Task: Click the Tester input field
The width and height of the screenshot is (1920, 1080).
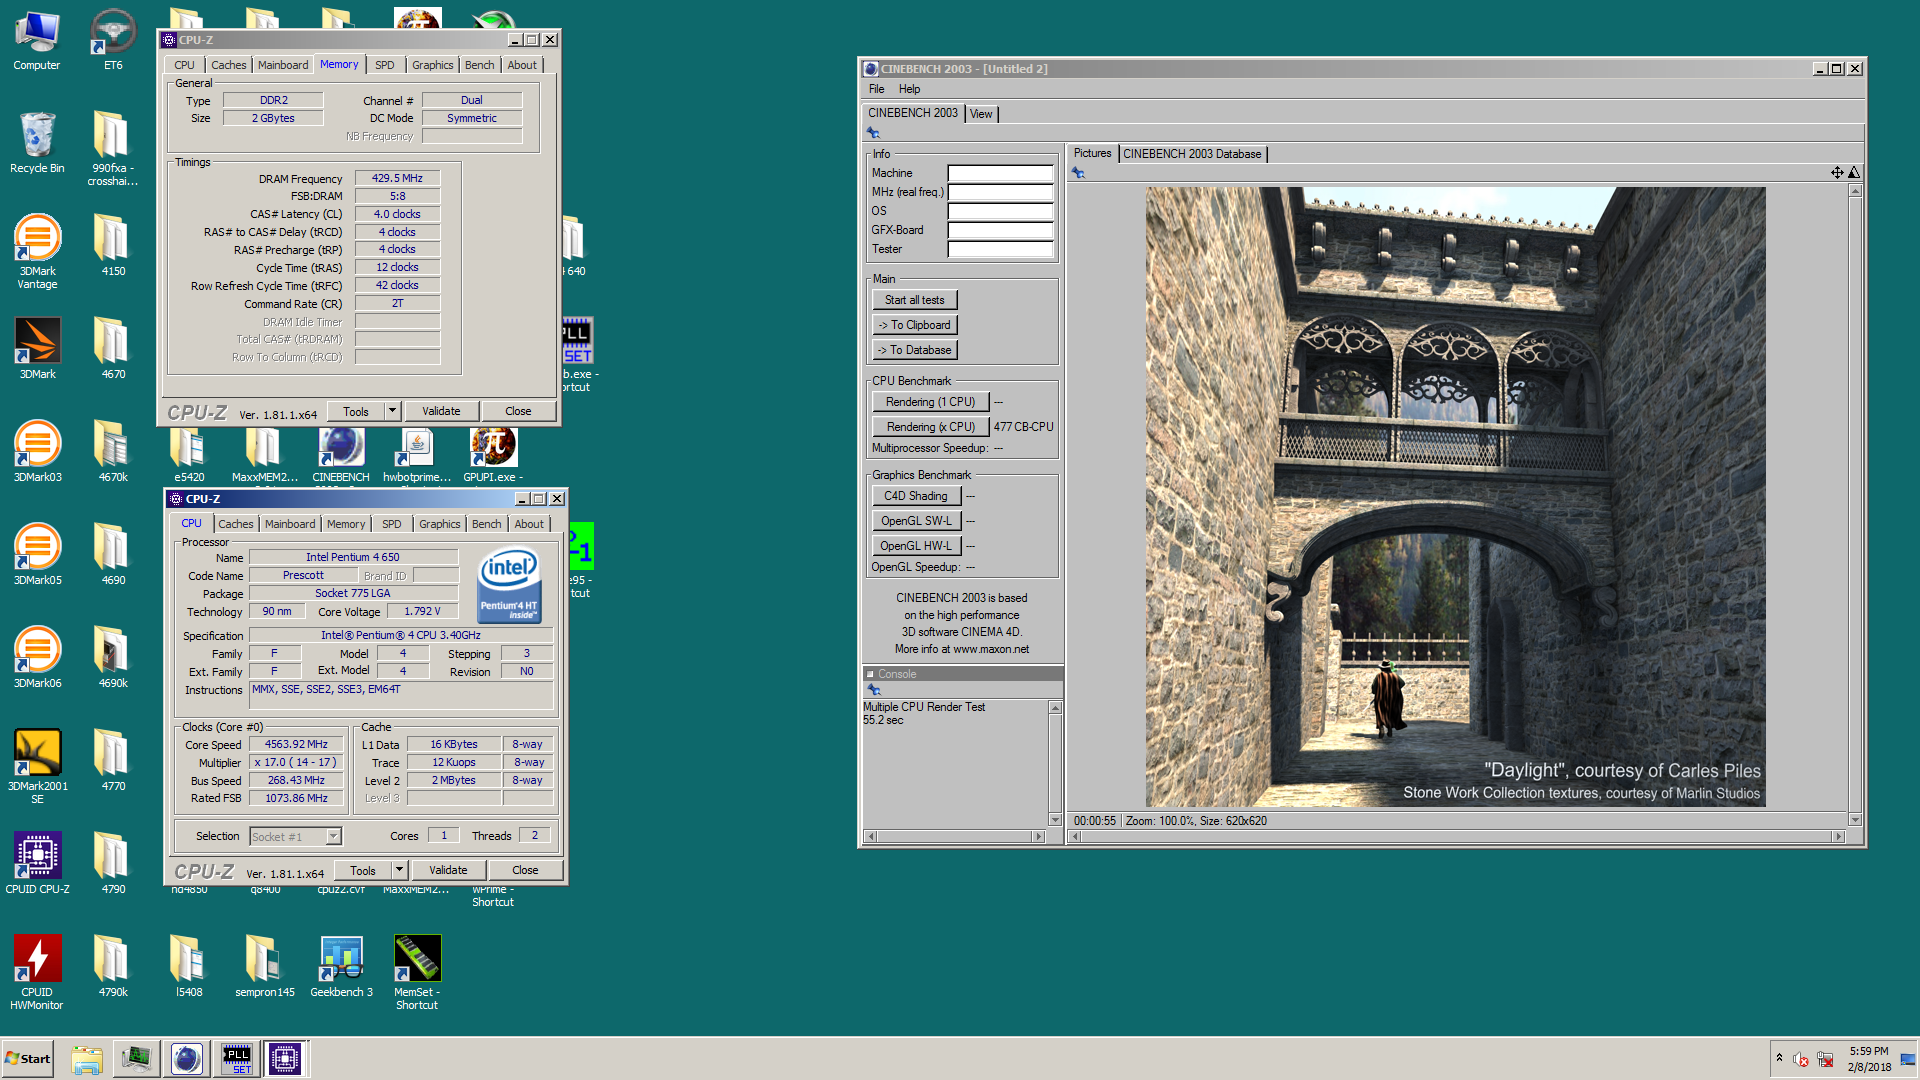Action: click(1001, 249)
